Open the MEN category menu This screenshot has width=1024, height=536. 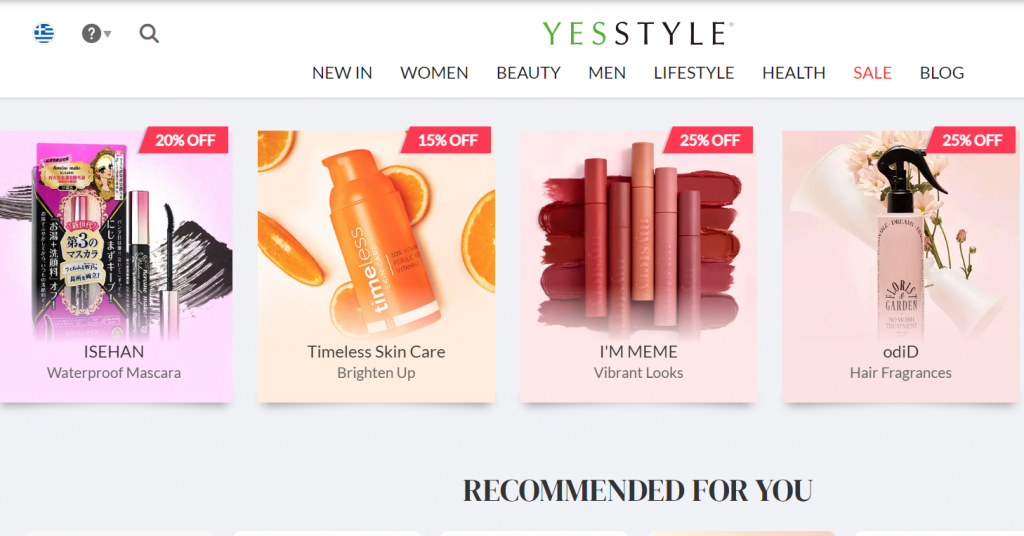coord(607,72)
